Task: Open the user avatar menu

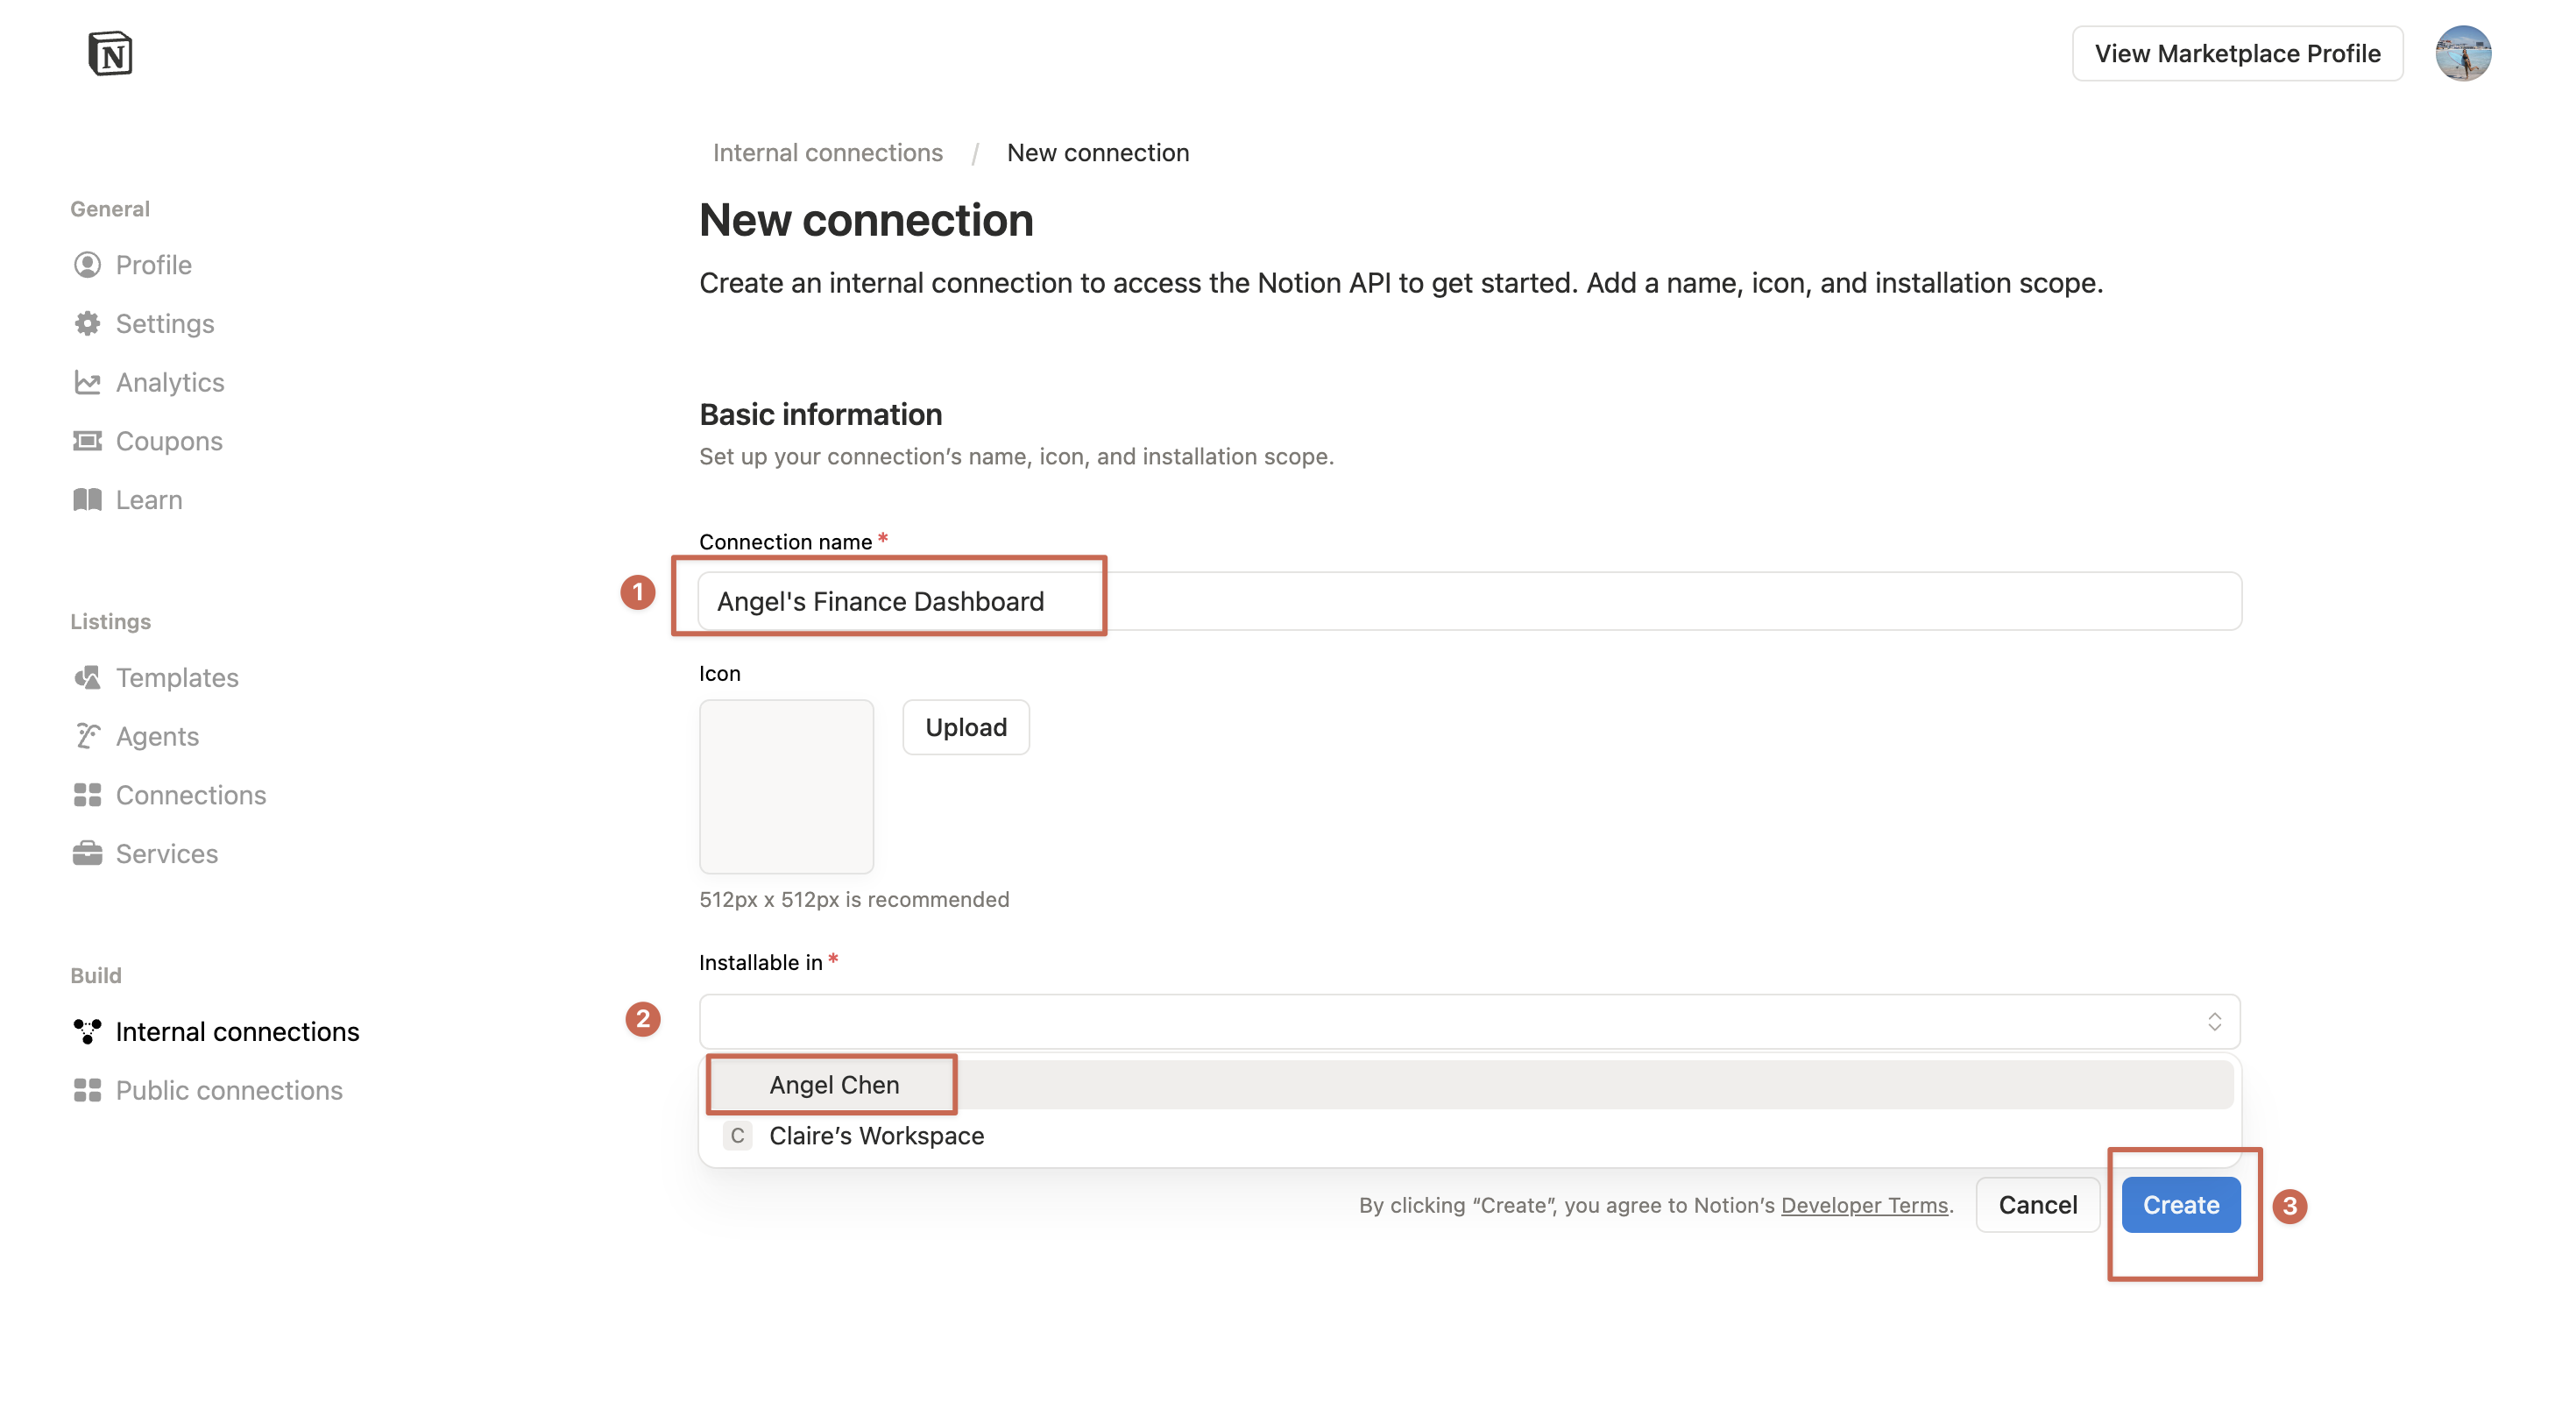Action: [2462, 53]
